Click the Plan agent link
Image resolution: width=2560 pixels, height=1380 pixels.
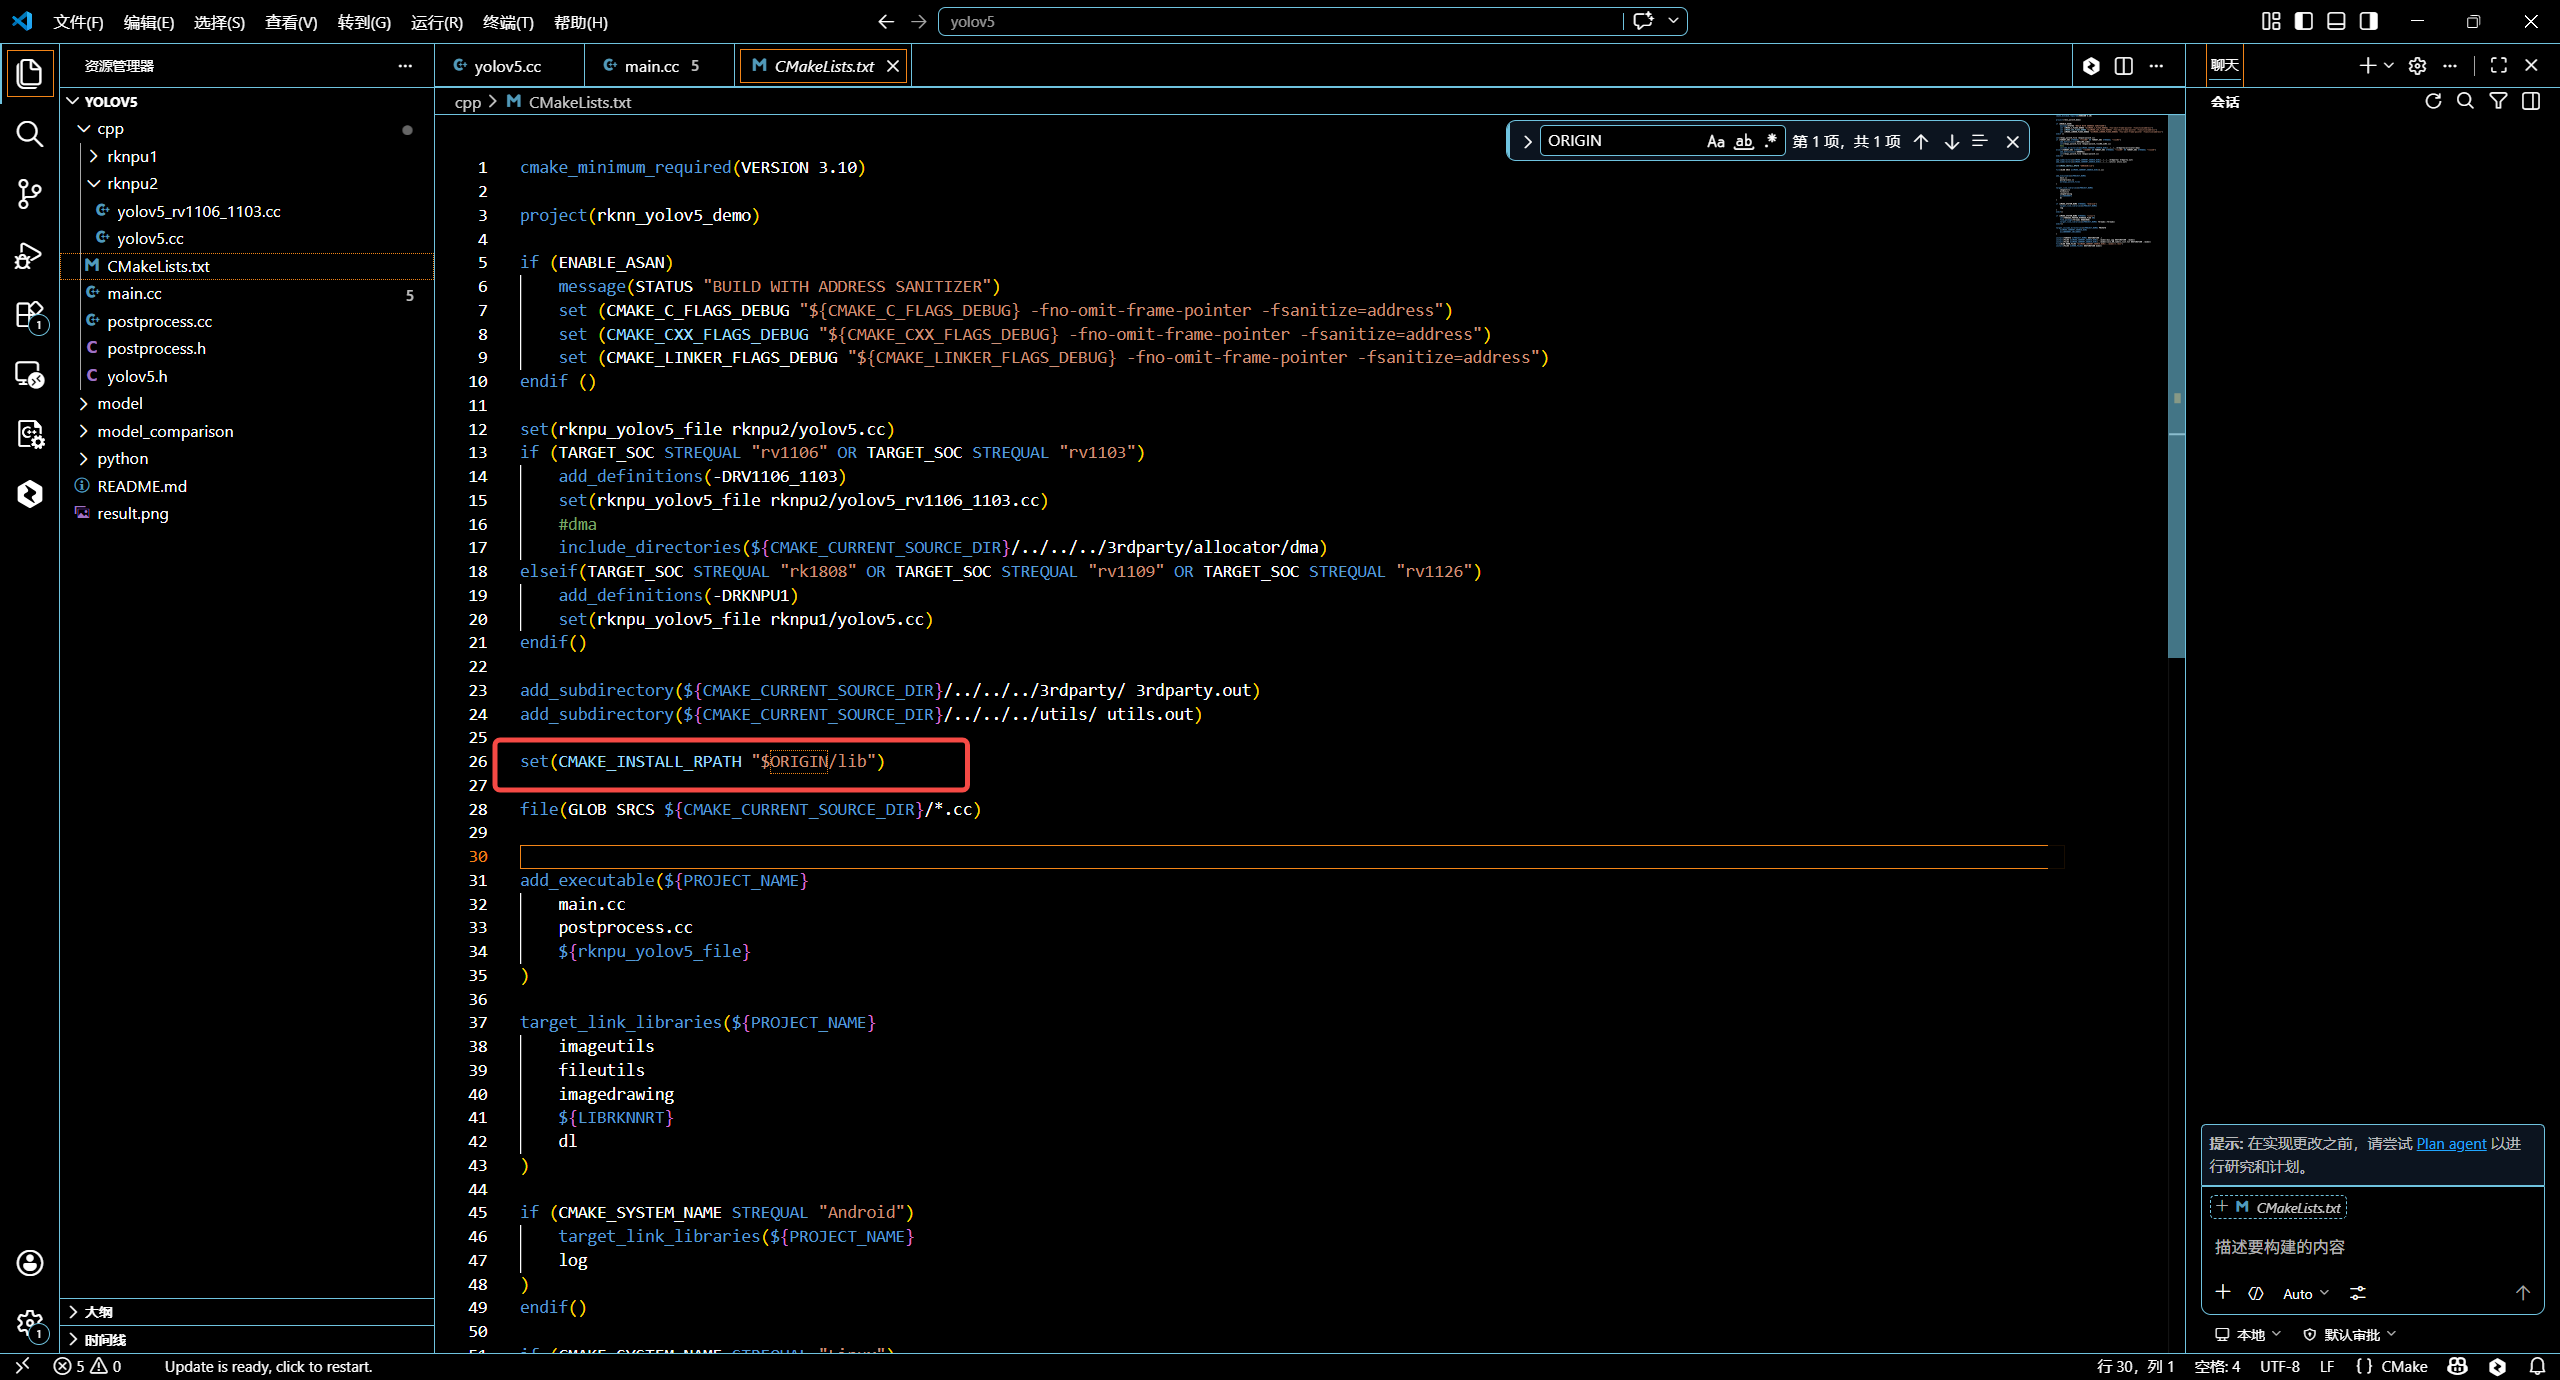[2450, 1143]
